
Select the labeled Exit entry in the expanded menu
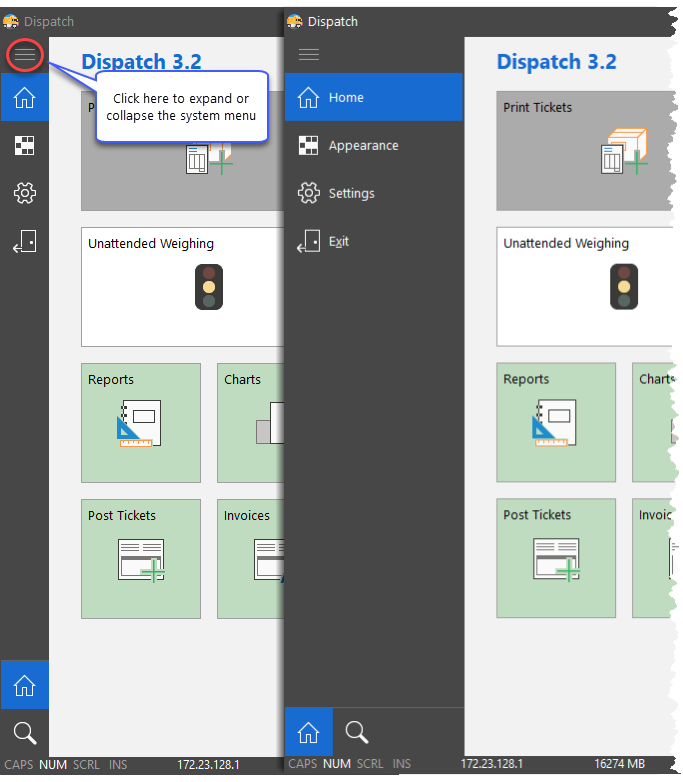374,242
